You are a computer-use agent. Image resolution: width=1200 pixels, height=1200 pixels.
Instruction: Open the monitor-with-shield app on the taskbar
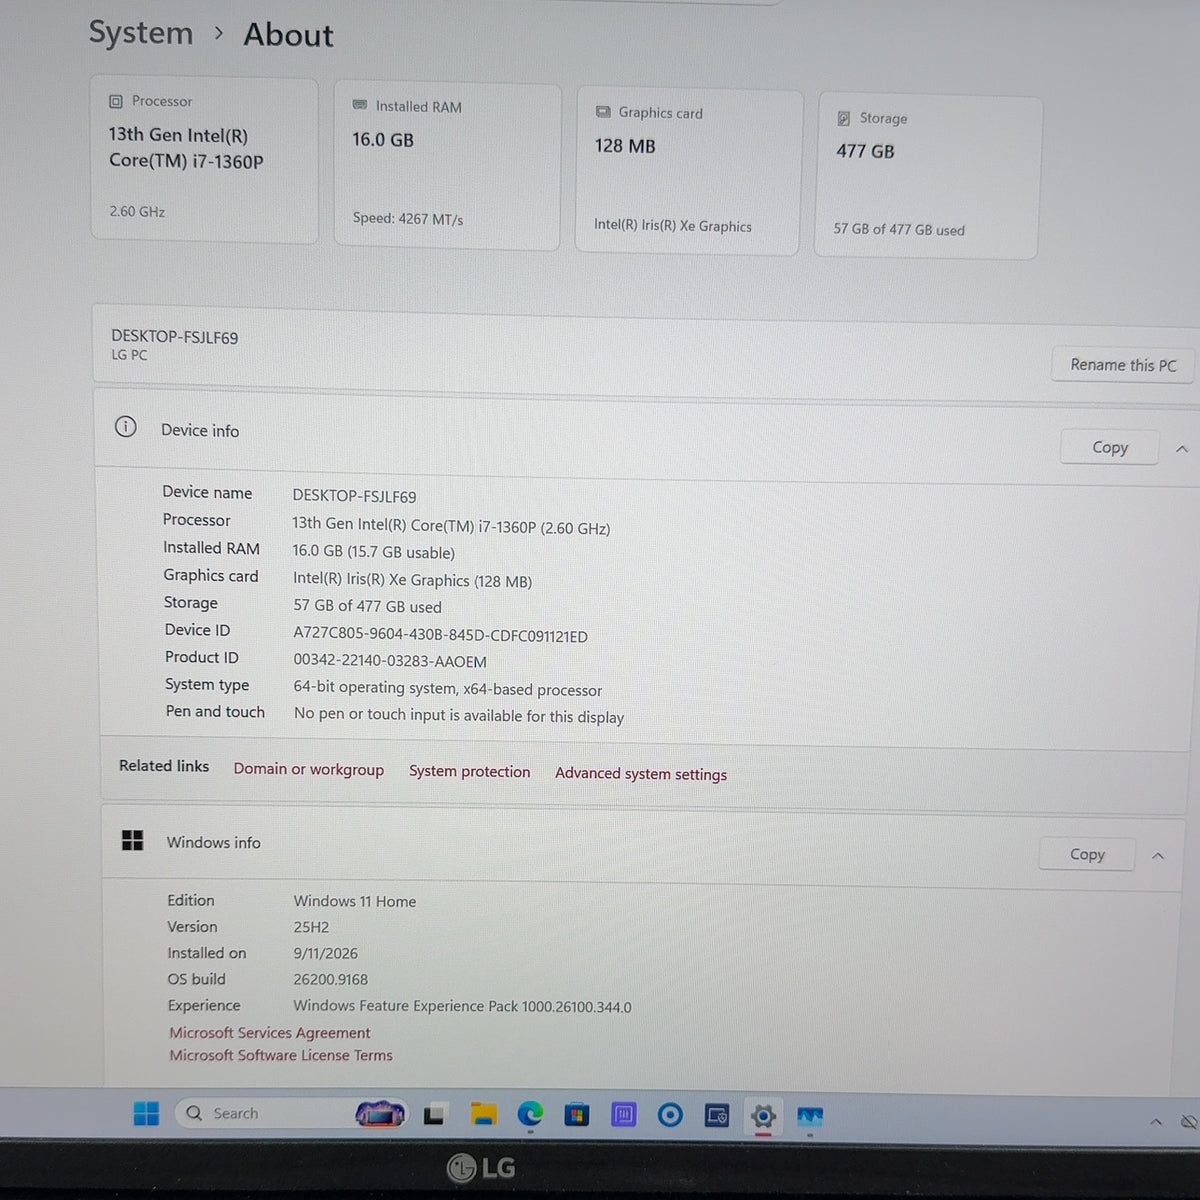tap(717, 1115)
